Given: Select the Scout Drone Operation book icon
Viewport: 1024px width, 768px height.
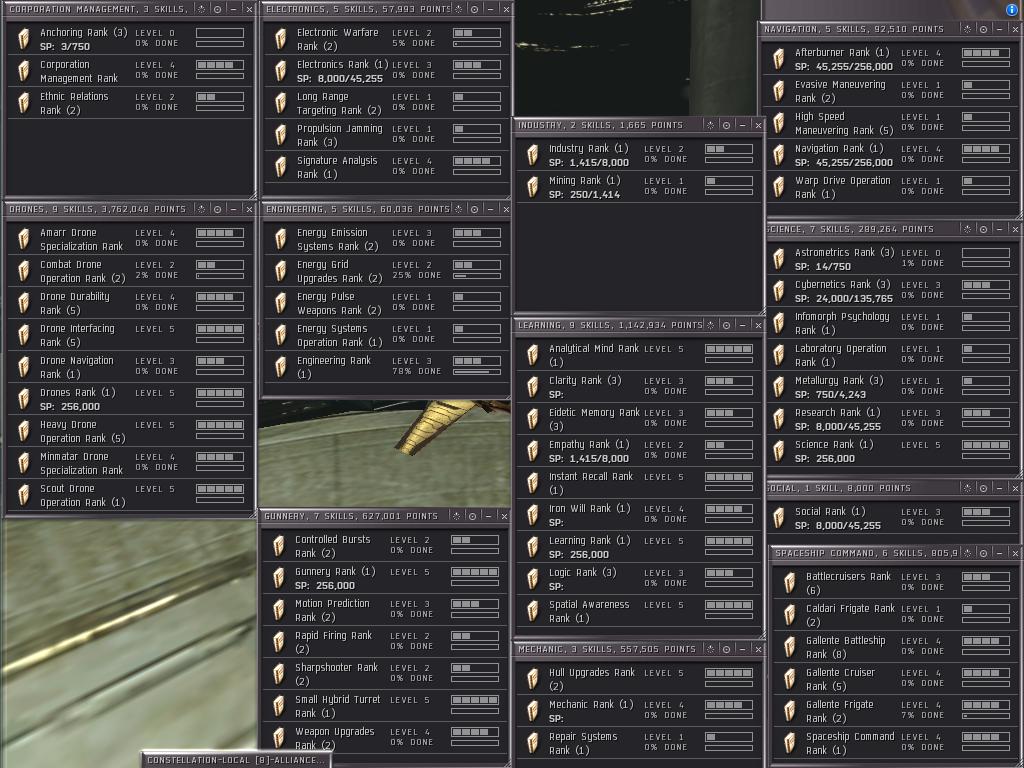Looking at the screenshot, I should (24, 496).
